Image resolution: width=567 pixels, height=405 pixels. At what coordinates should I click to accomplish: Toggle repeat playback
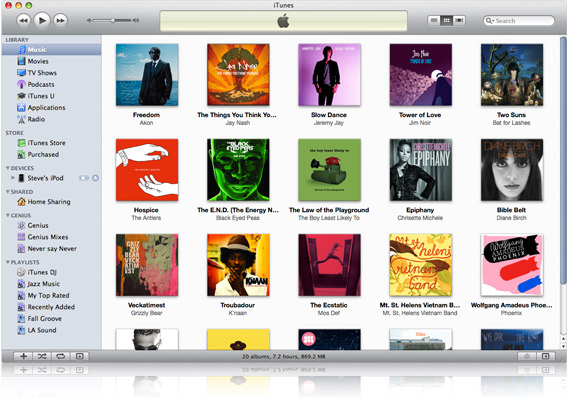pyautogui.click(x=60, y=356)
